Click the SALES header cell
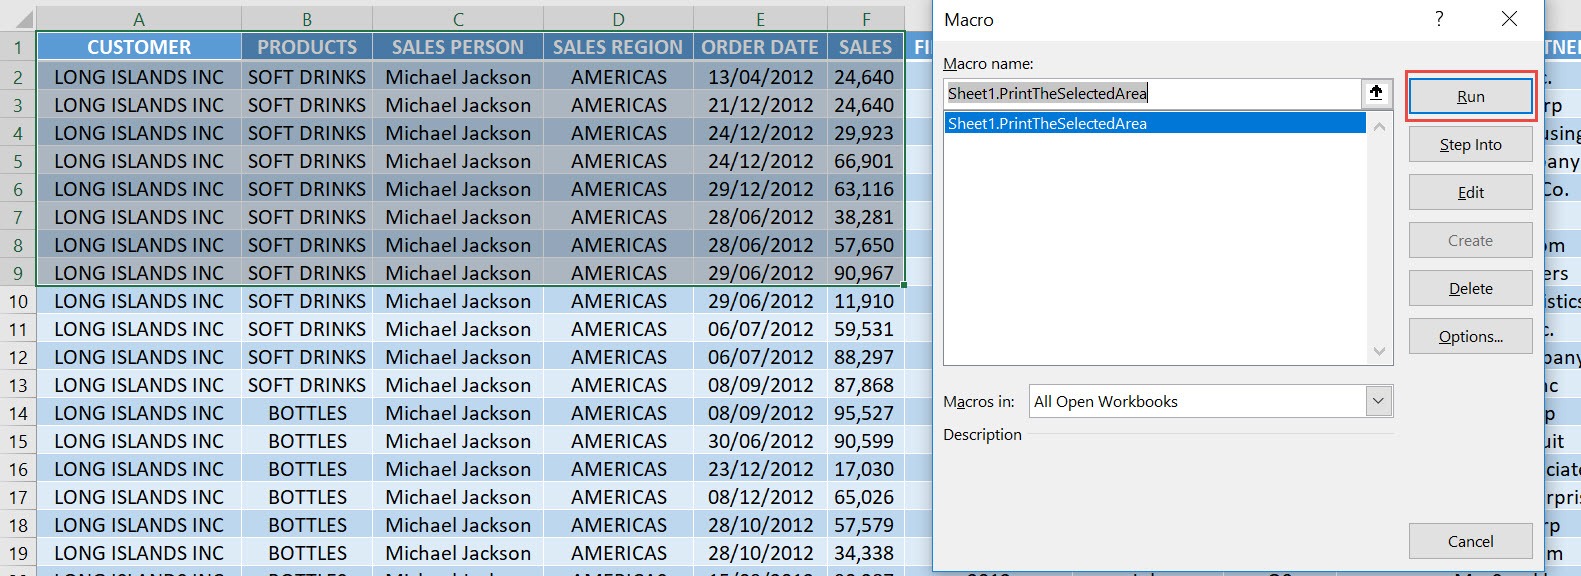The image size is (1581, 576). (x=866, y=47)
